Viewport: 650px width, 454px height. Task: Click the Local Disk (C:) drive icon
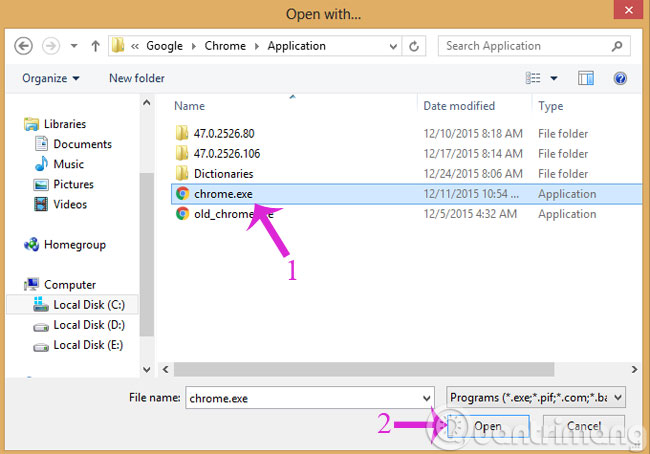41,304
